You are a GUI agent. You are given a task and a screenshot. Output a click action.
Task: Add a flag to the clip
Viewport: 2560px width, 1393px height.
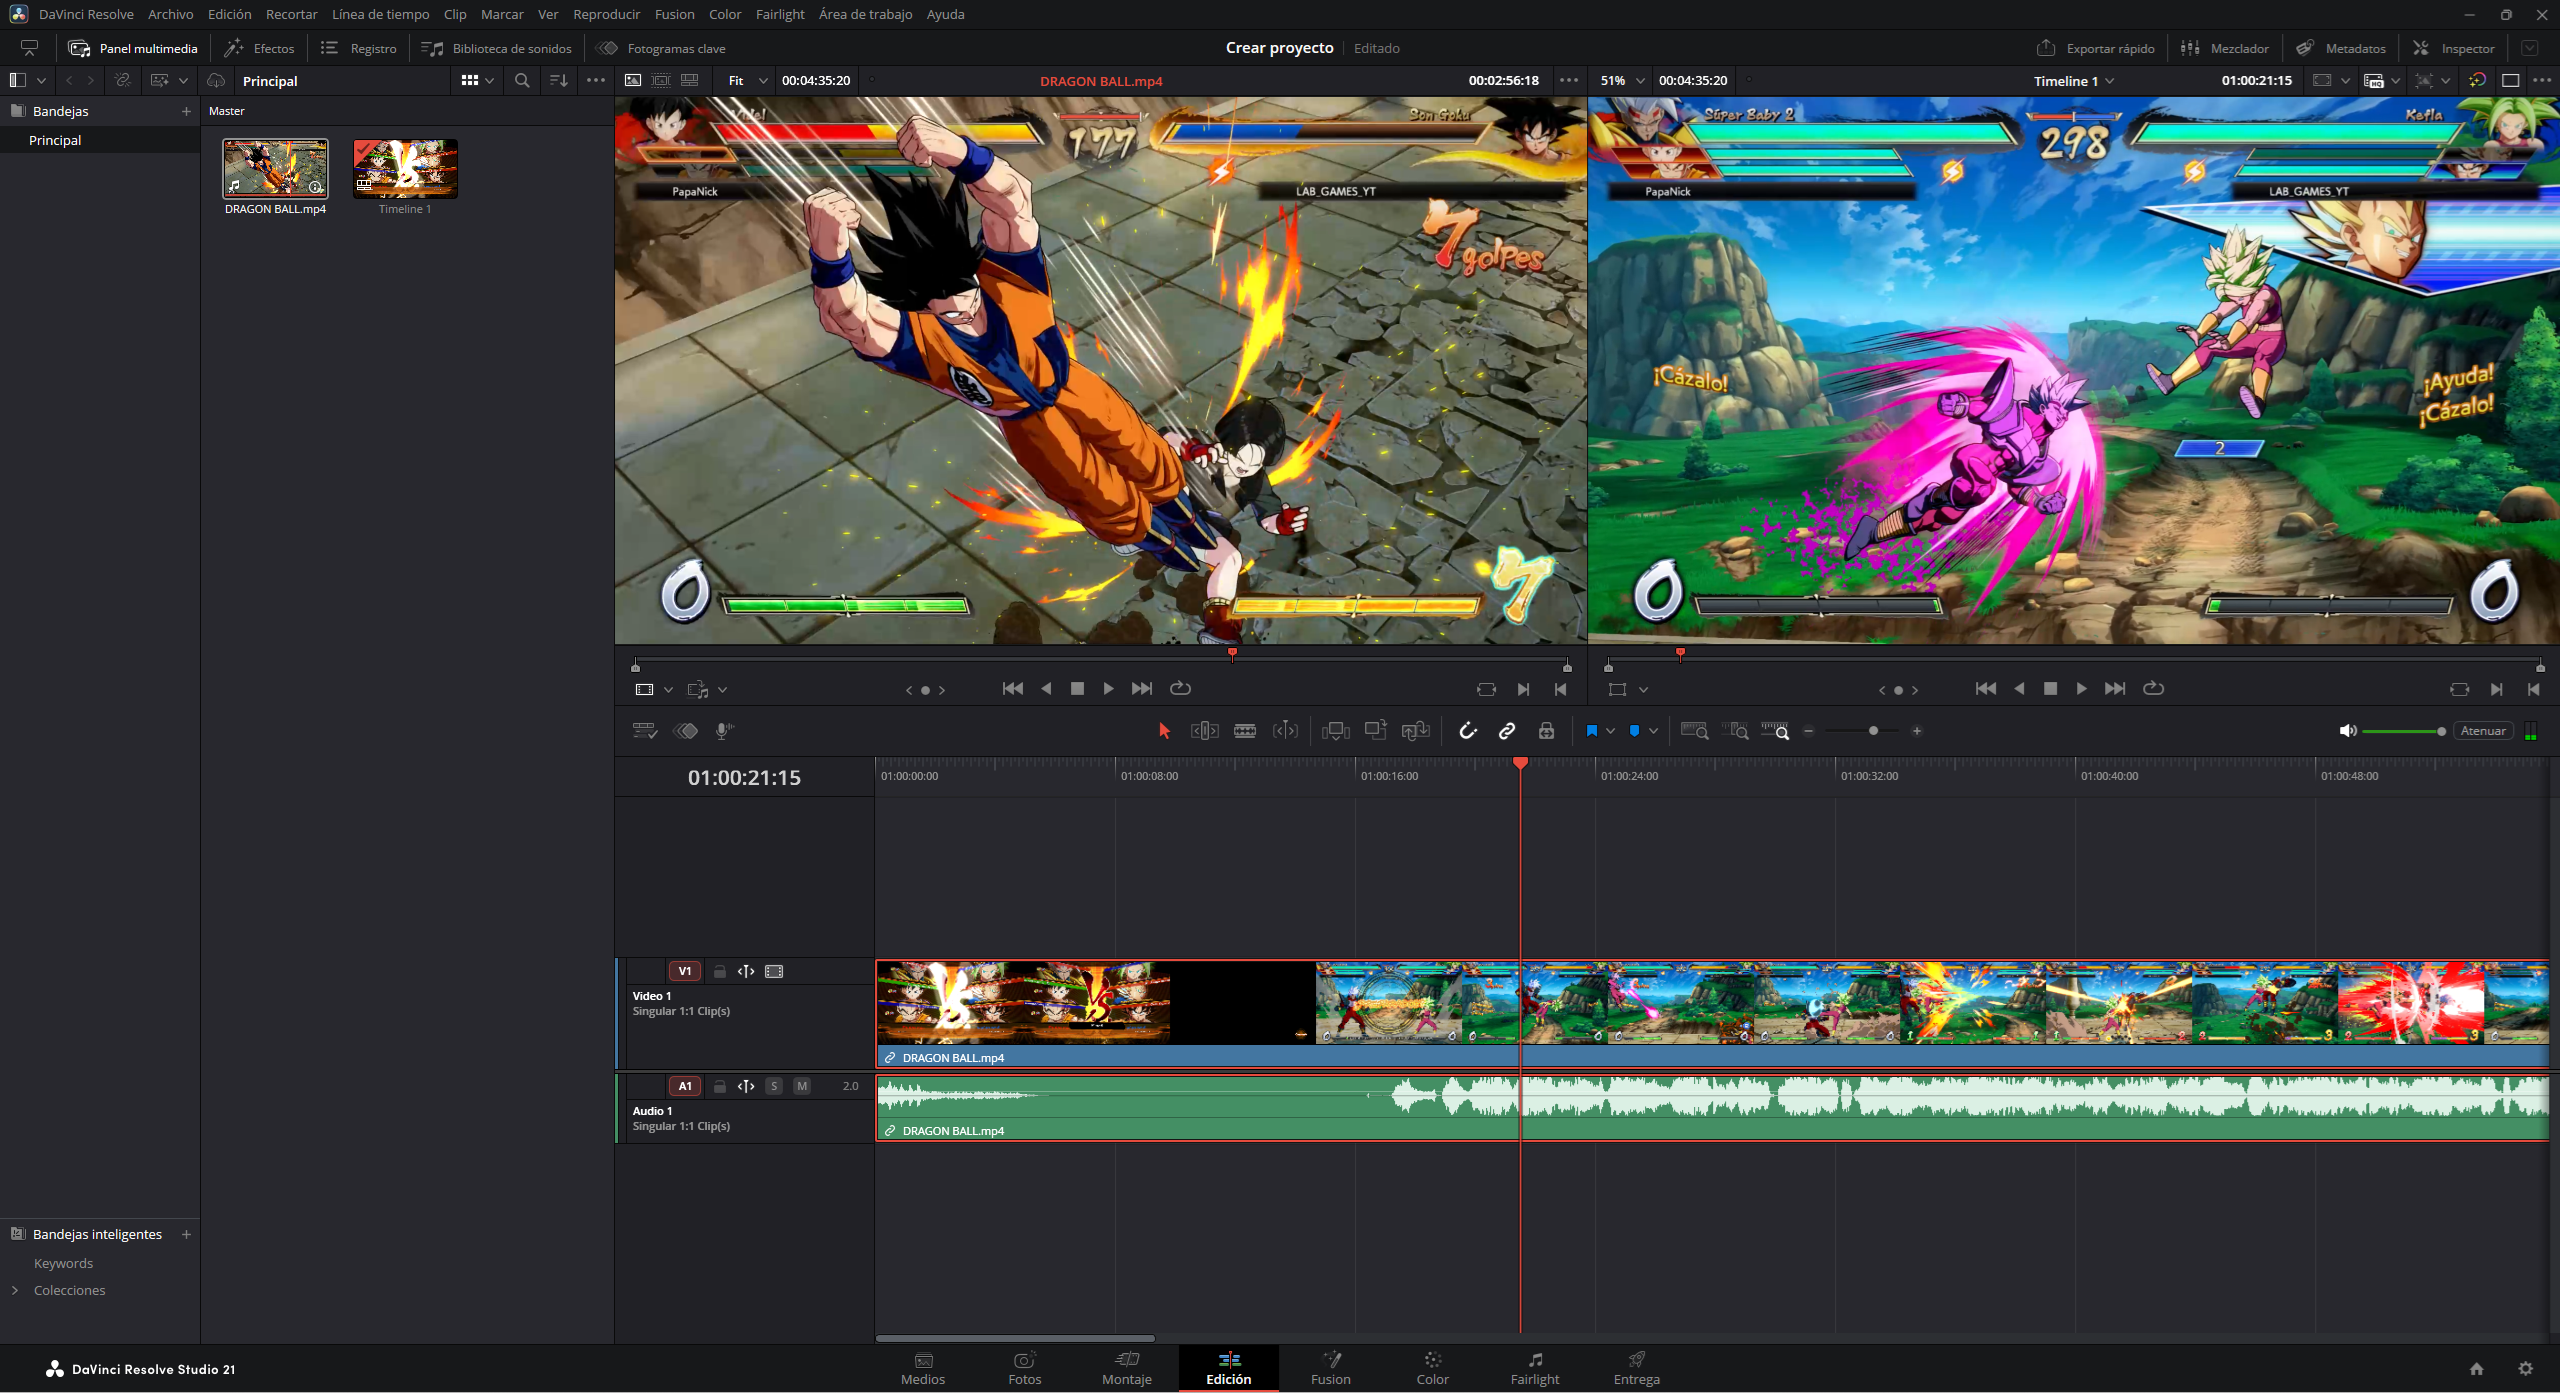[x=1592, y=731]
